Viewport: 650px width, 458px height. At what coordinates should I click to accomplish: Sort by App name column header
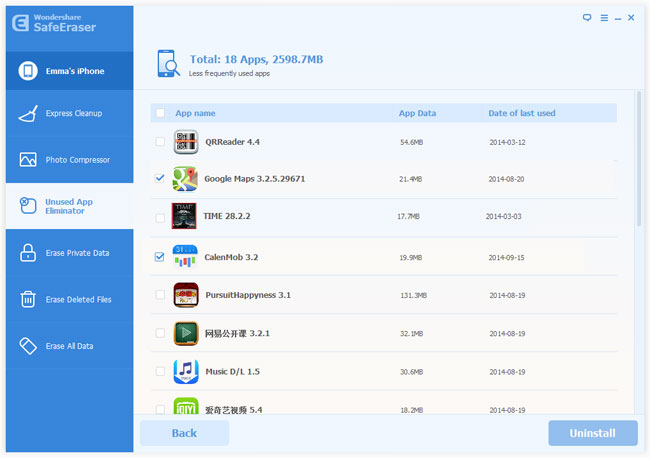[195, 113]
